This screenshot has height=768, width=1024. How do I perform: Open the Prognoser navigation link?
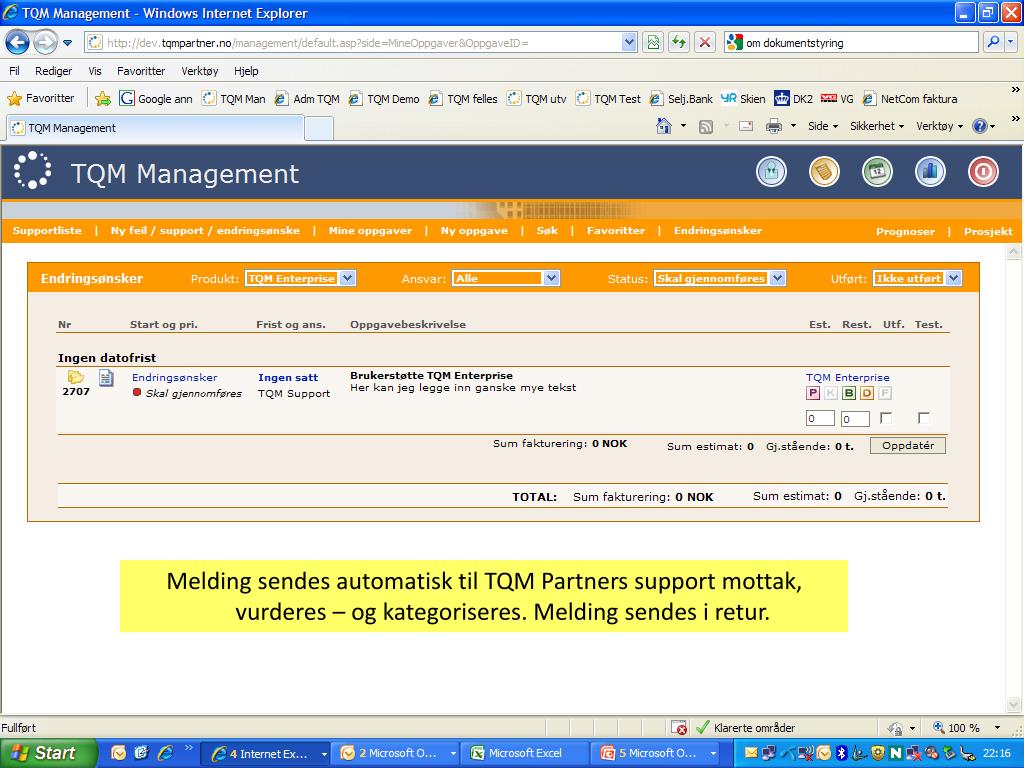[905, 231]
